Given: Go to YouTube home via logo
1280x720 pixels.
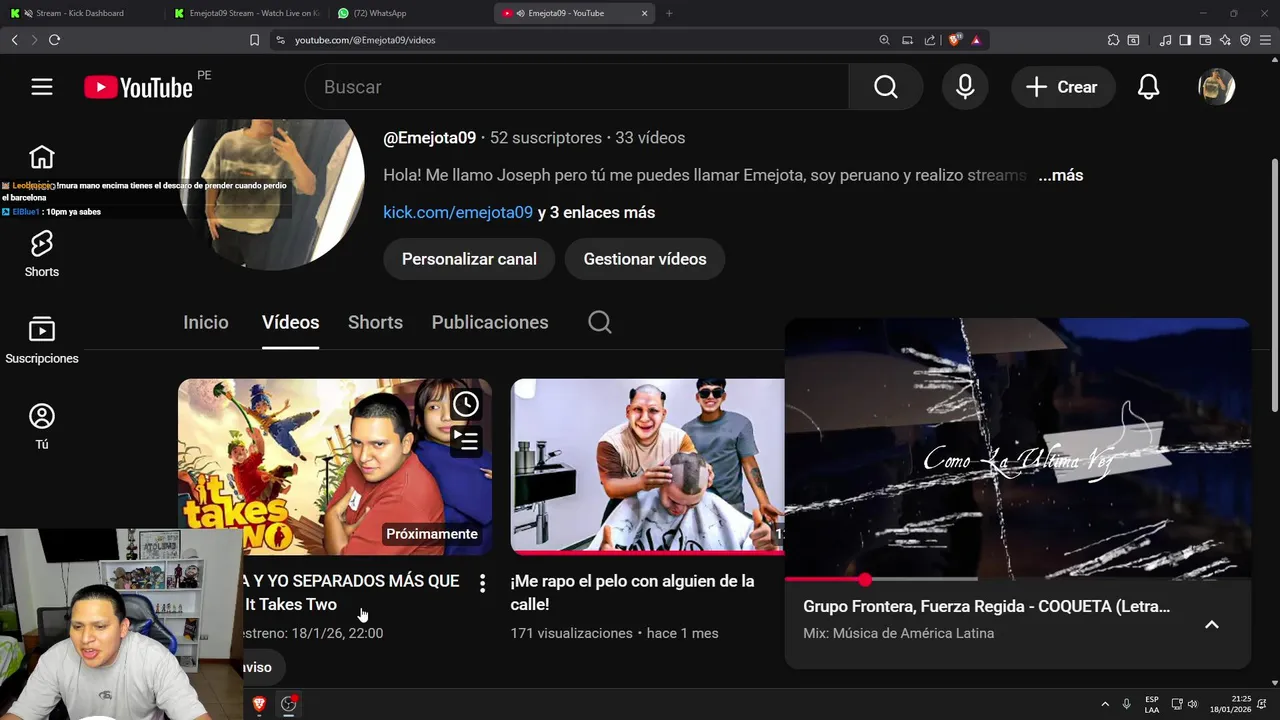Looking at the screenshot, I should 138,87.
